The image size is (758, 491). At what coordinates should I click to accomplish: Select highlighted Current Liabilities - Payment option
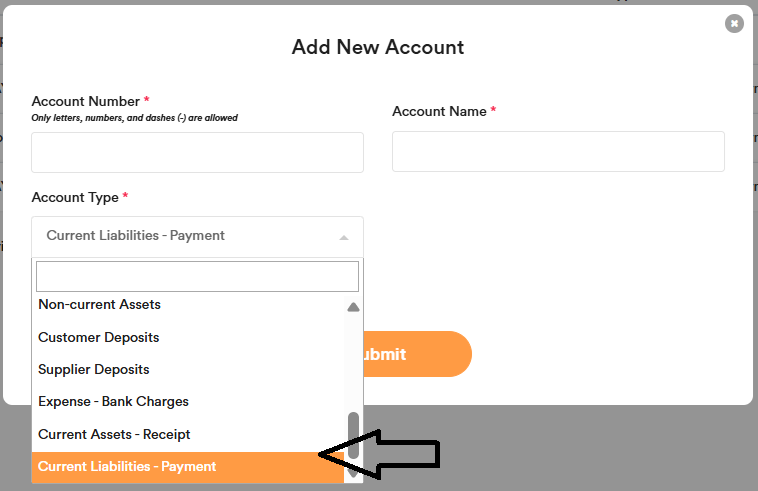(127, 467)
